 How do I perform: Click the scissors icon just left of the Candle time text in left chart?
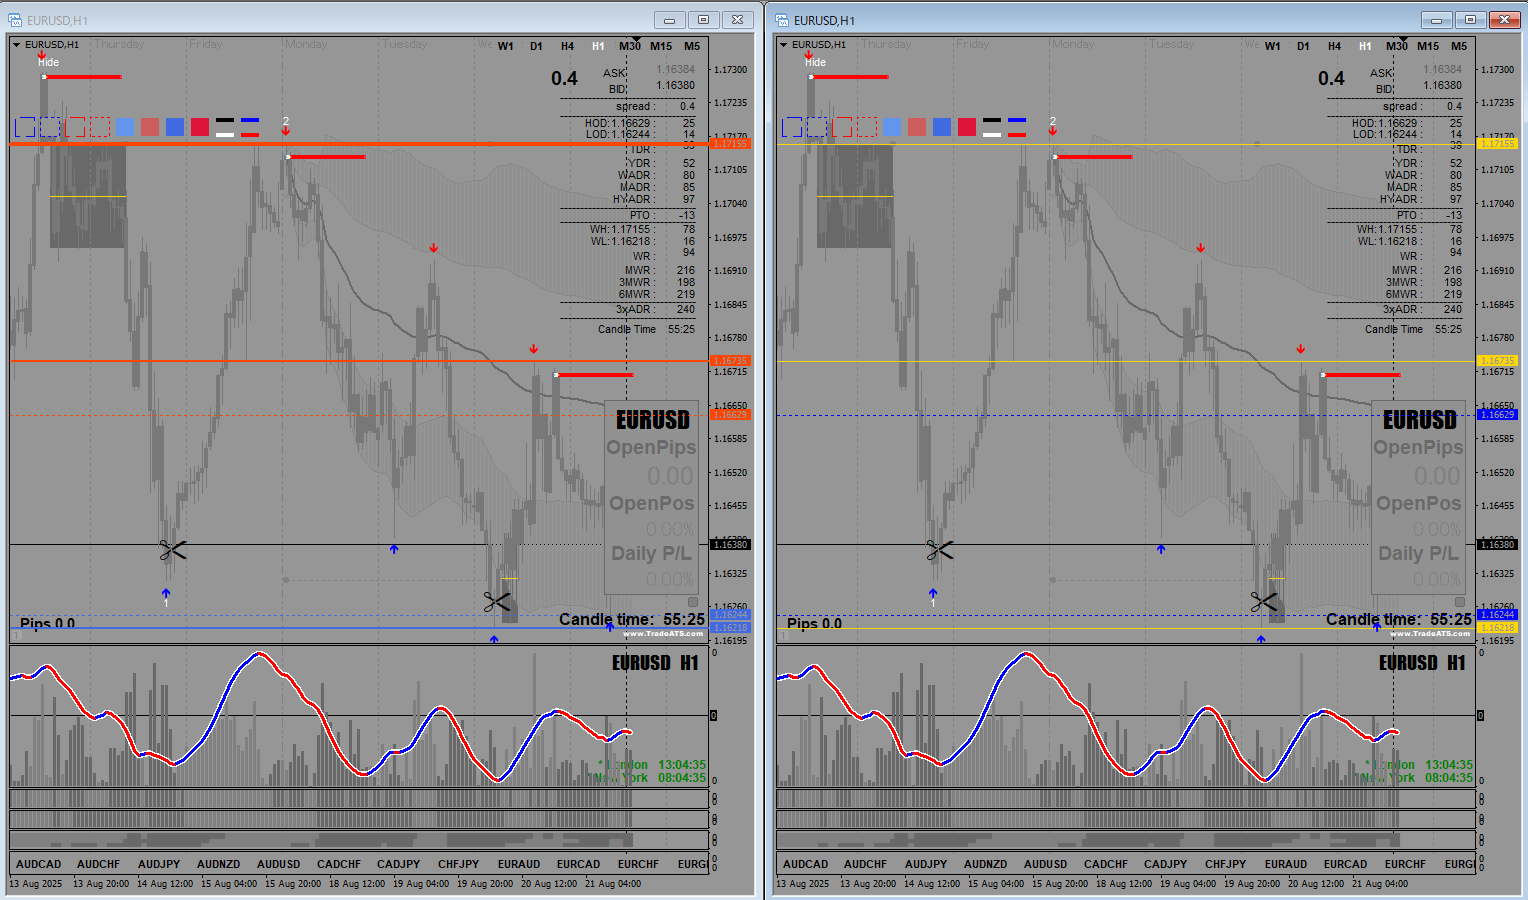[497, 602]
